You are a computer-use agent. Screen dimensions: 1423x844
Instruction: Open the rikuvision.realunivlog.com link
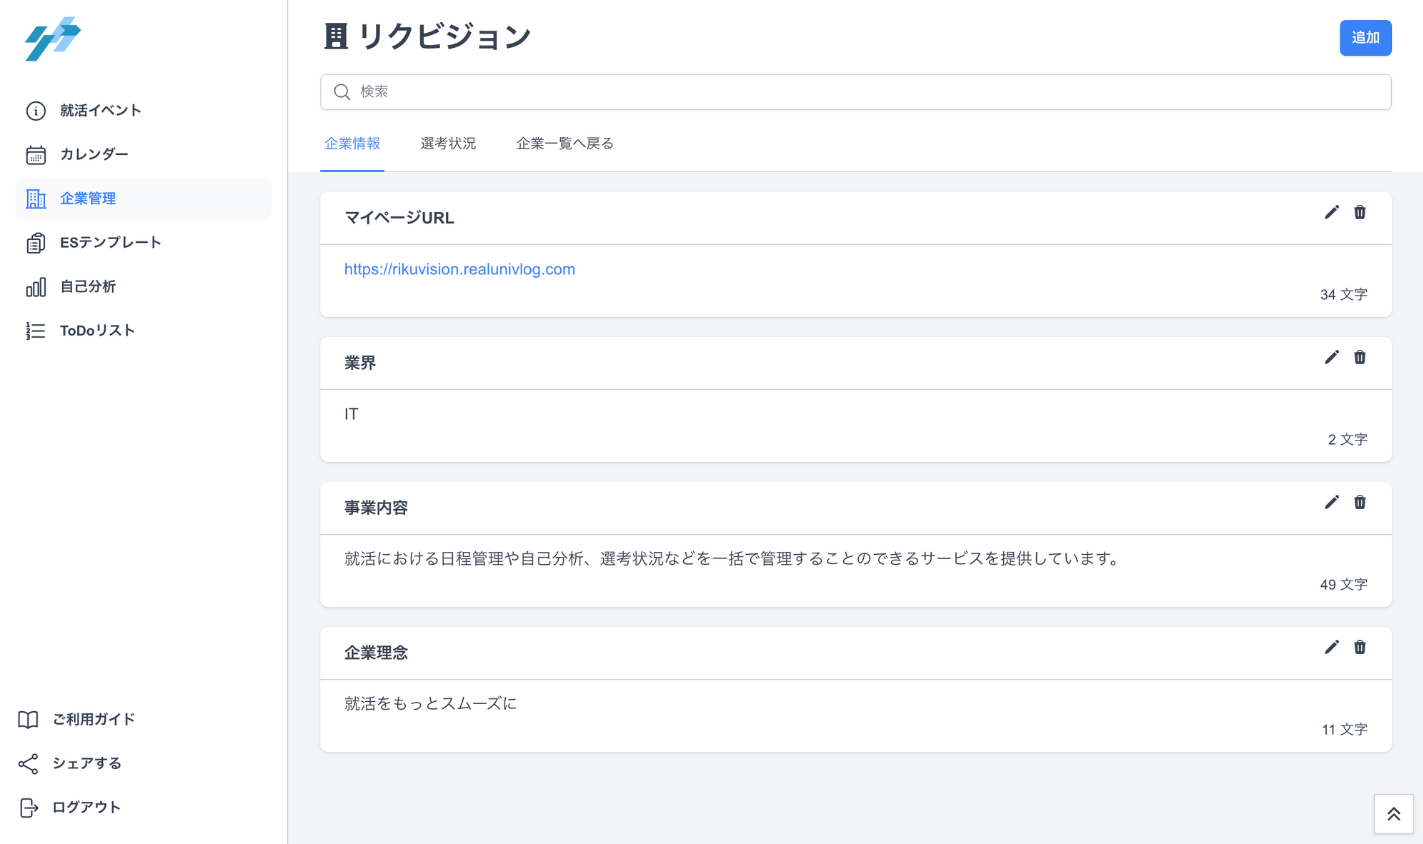(x=459, y=269)
